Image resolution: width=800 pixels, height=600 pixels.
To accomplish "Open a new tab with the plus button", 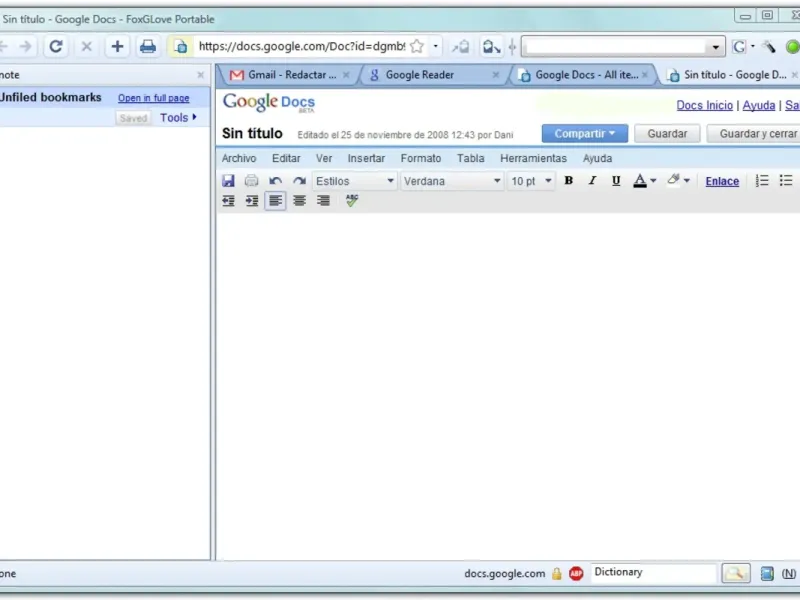I will pyautogui.click(x=117, y=46).
